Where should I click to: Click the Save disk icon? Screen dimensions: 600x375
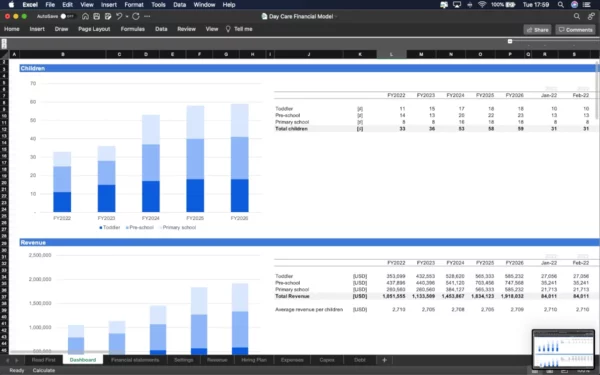(x=97, y=16)
